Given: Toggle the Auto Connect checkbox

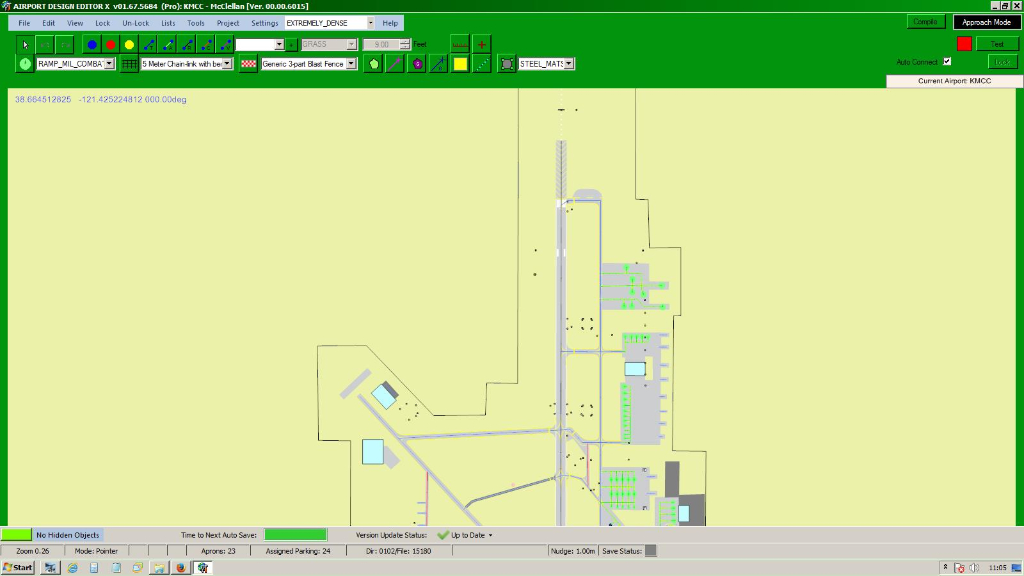Looking at the screenshot, I should [947, 62].
